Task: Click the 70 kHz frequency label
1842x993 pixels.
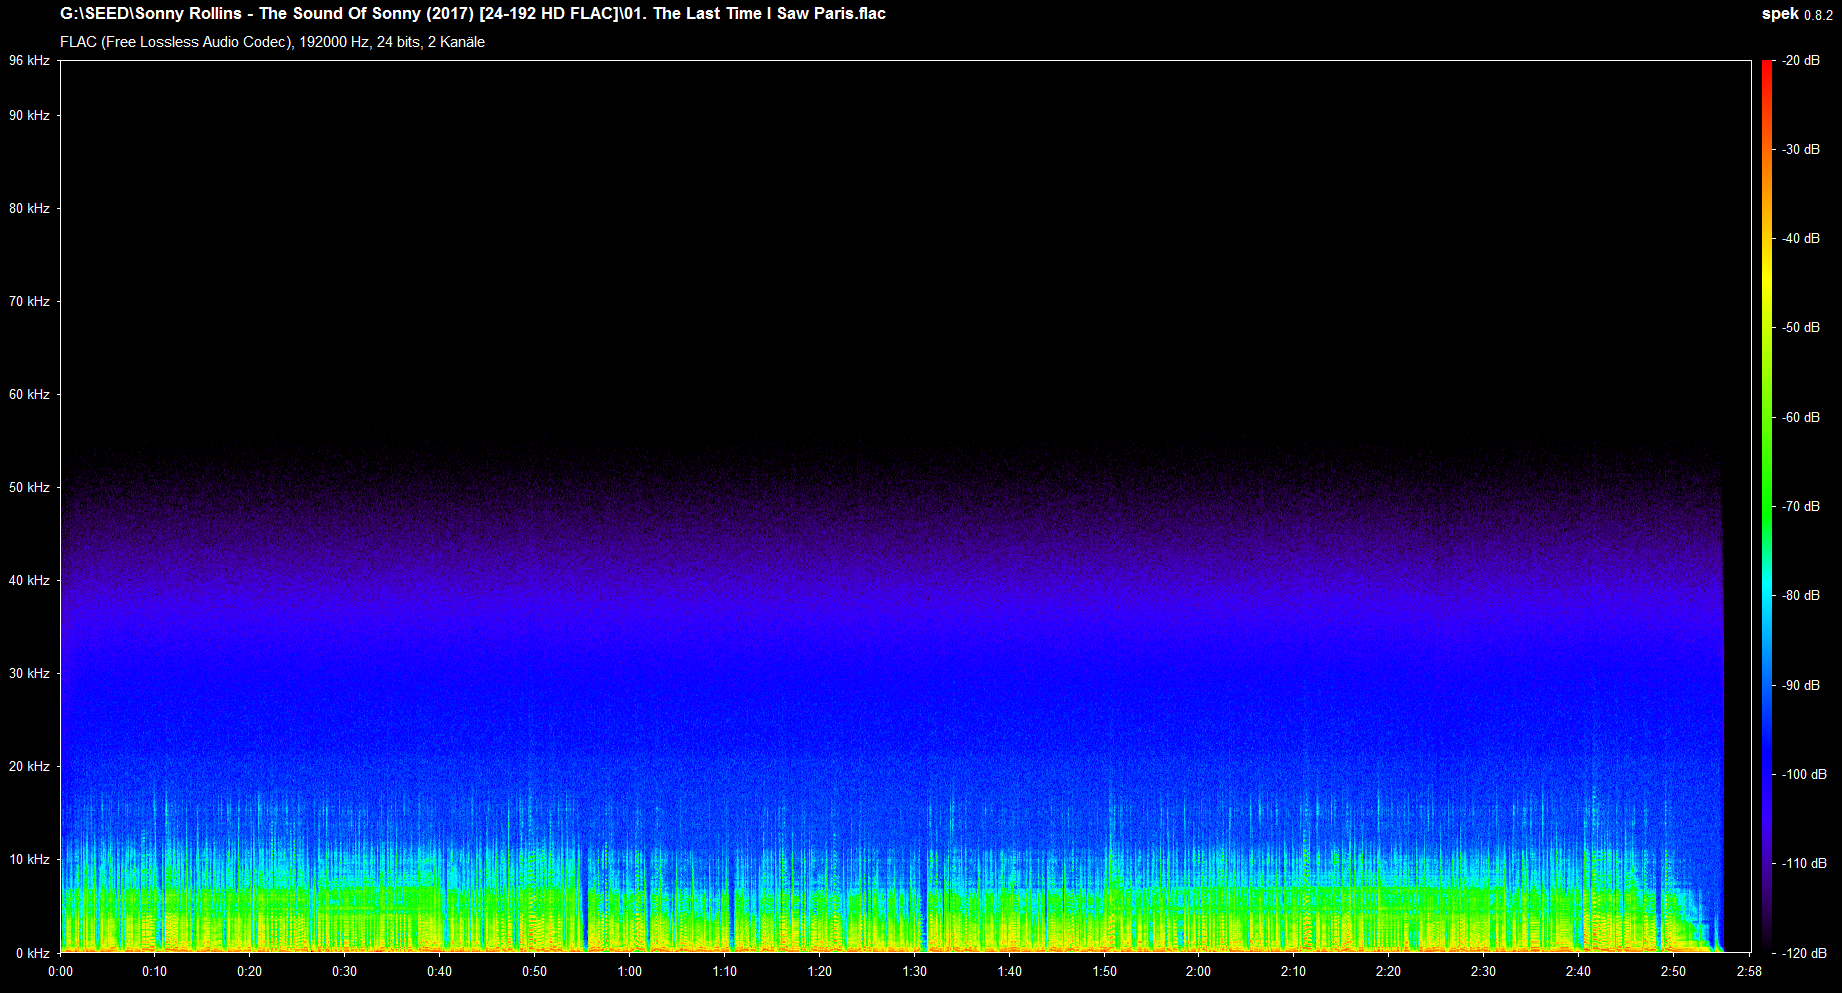Action: pos(29,301)
